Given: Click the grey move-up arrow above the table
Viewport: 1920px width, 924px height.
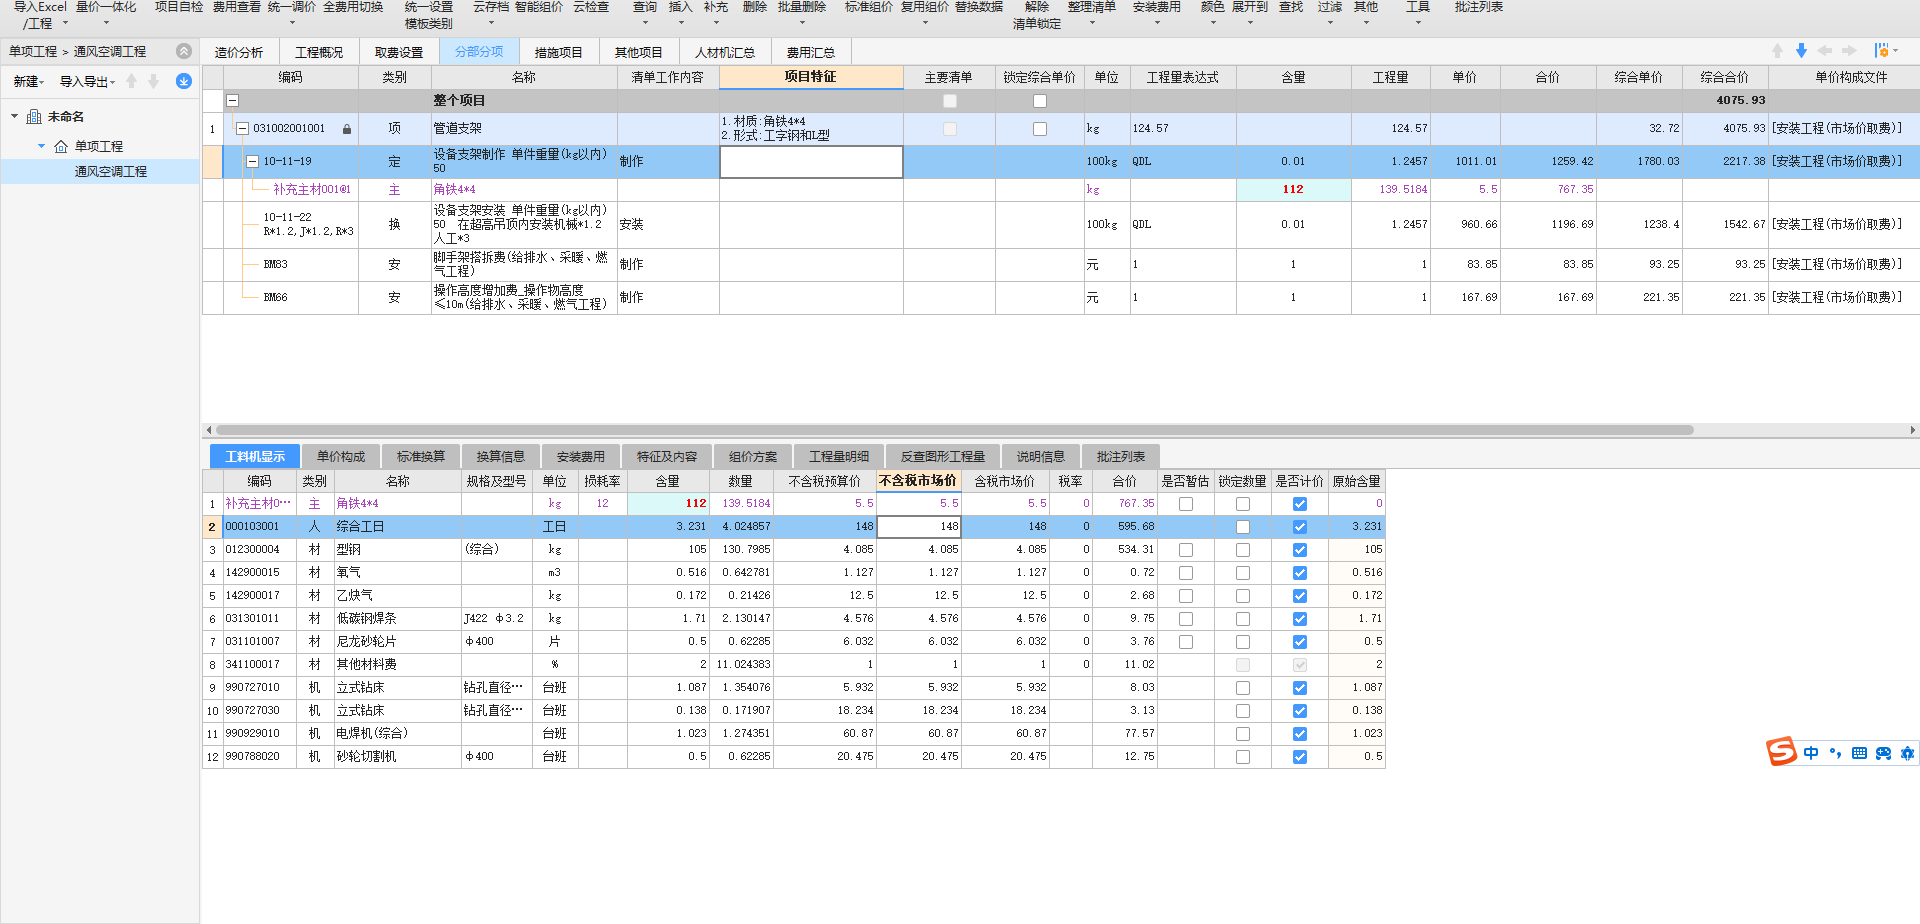Looking at the screenshot, I should [1777, 51].
